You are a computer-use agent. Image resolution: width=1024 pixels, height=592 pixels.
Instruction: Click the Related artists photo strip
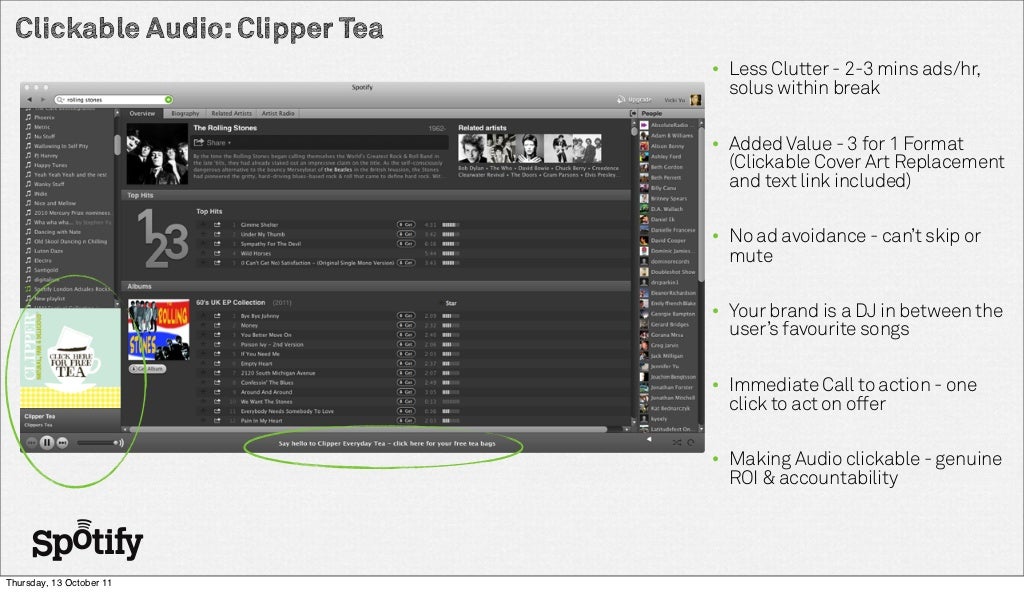[530, 148]
